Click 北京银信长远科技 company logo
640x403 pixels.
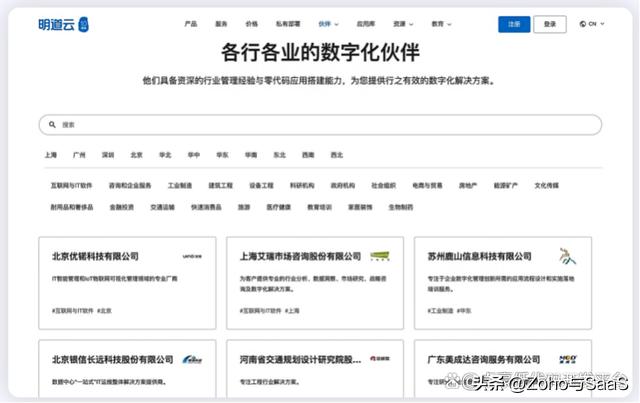192,359
